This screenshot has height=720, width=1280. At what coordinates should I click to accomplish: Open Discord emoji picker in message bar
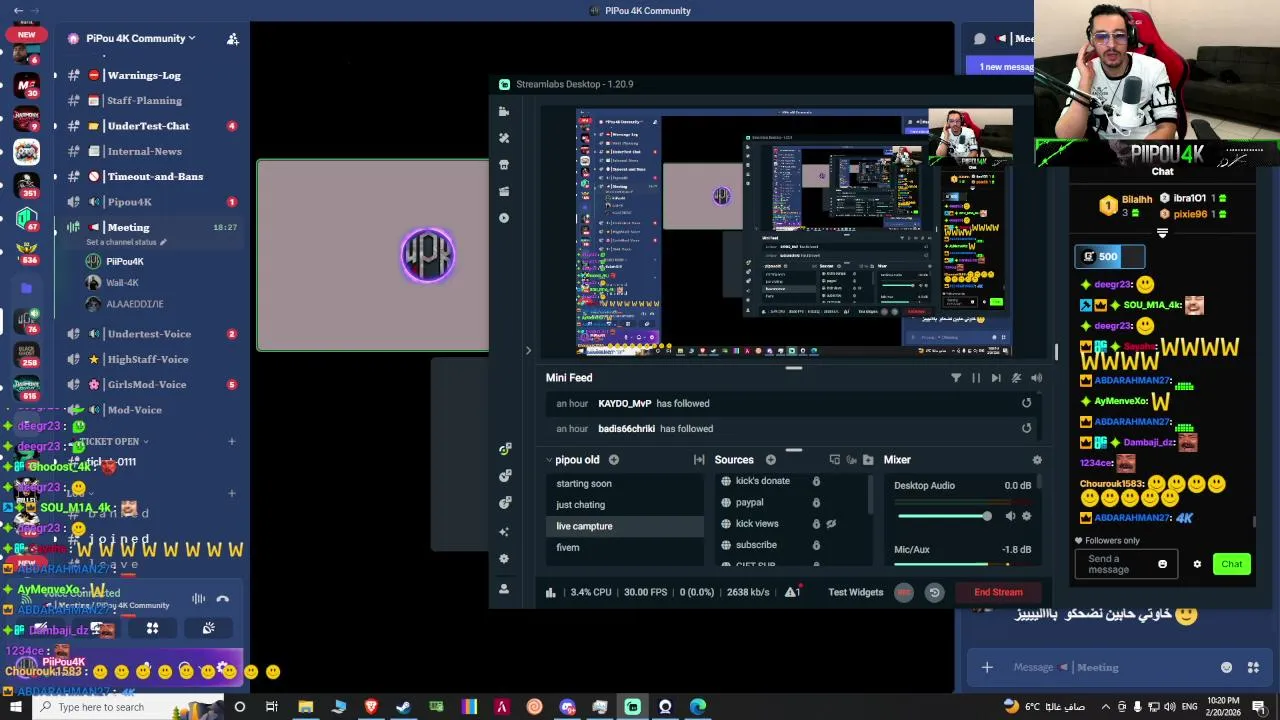coord(1226,667)
